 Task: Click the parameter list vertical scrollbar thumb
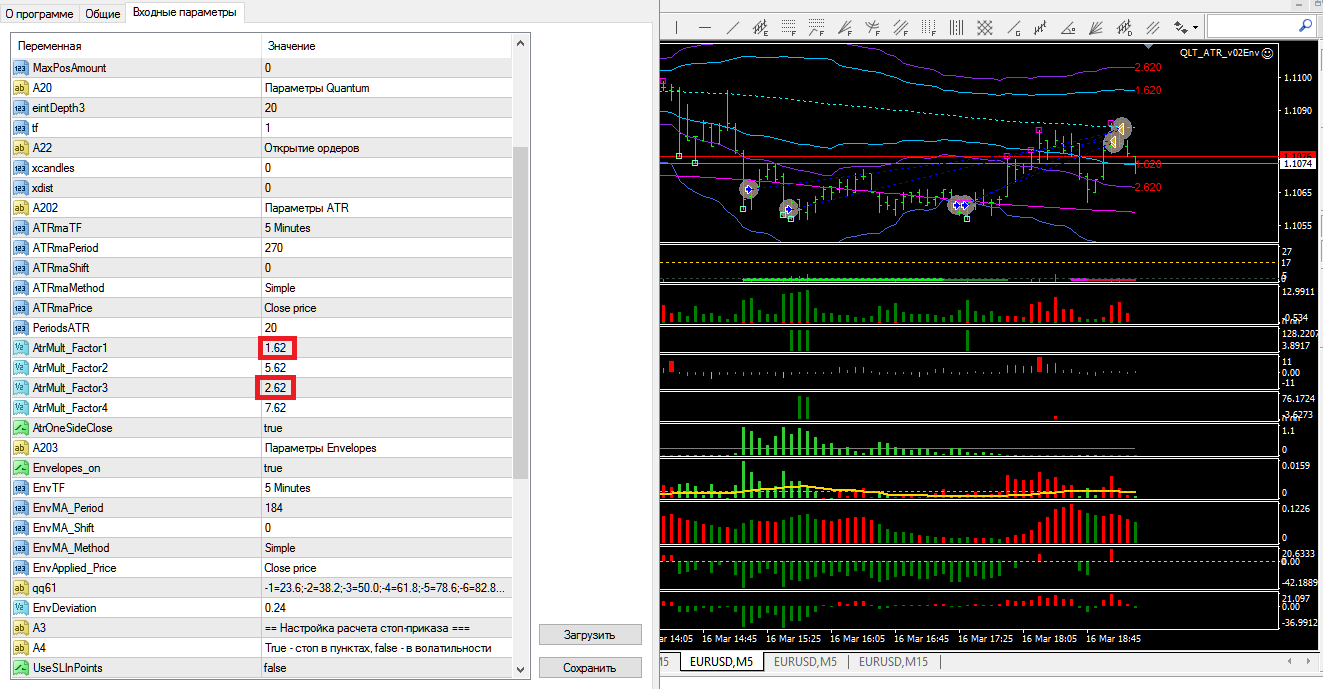tap(520, 314)
